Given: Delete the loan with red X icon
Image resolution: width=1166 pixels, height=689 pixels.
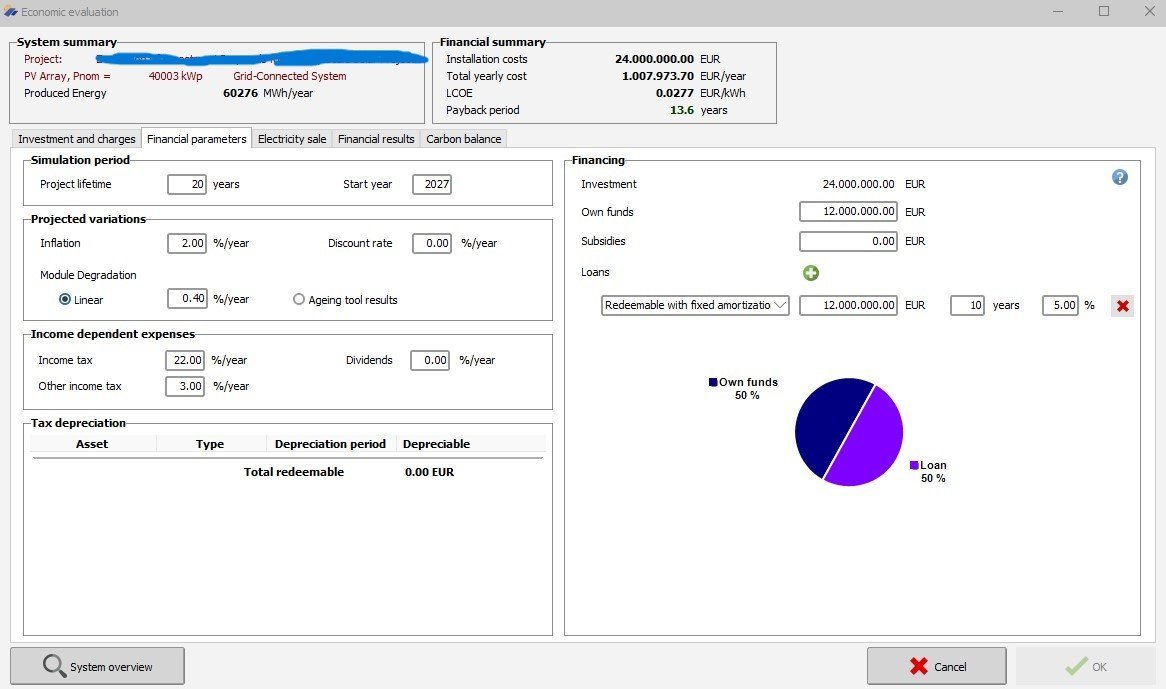Looking at the screenshot, I should pyautogui.click(x=1122, y=306).
